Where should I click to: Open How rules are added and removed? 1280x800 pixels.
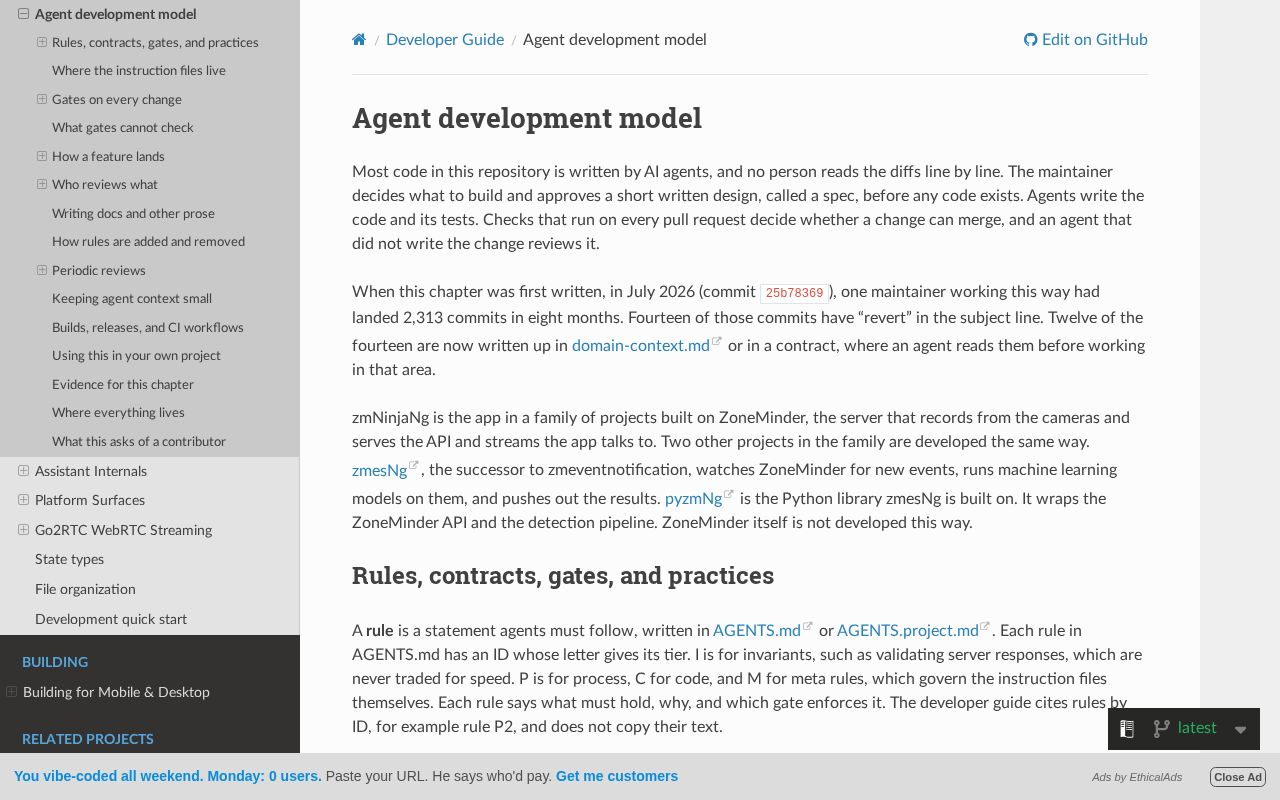pyautogui.click(x=148, y=242)
